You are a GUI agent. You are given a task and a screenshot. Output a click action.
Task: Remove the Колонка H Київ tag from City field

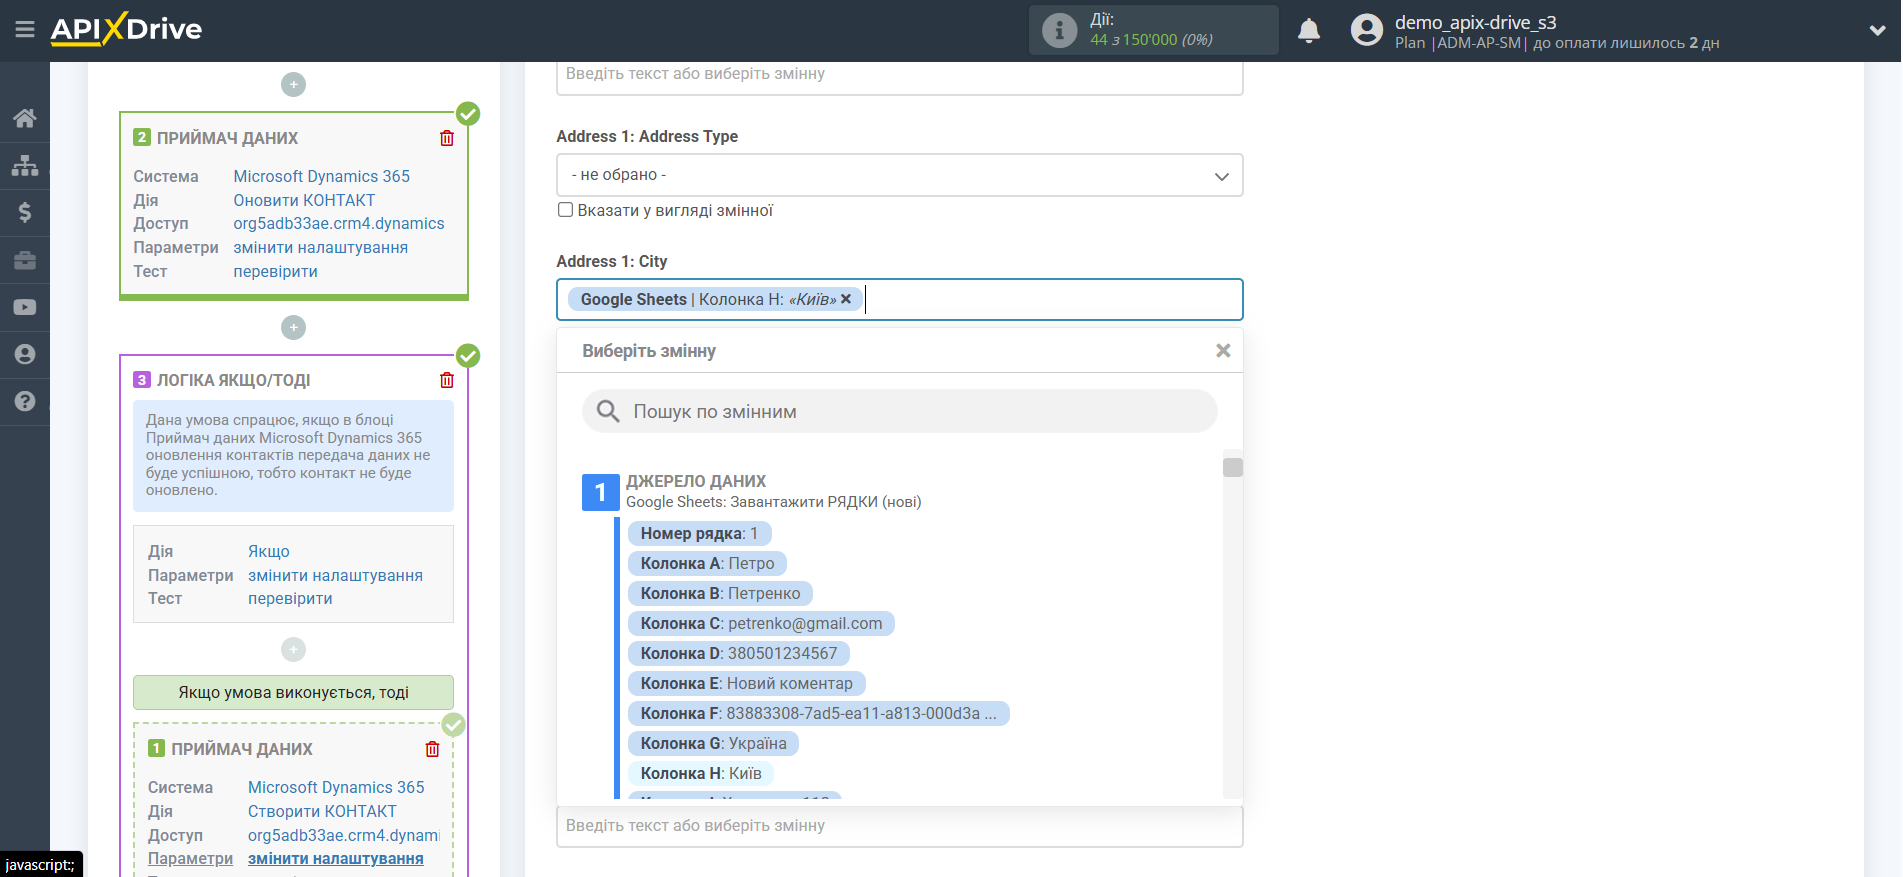[x=846, y=299]
